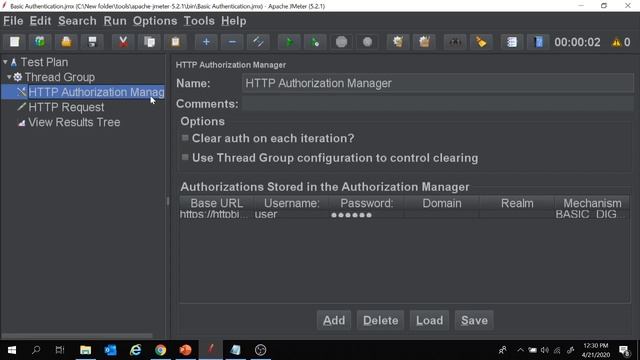This screenshot has height=360, width=640.
Task: Click the Mechanism column header
Action: (x=592, y=203)
